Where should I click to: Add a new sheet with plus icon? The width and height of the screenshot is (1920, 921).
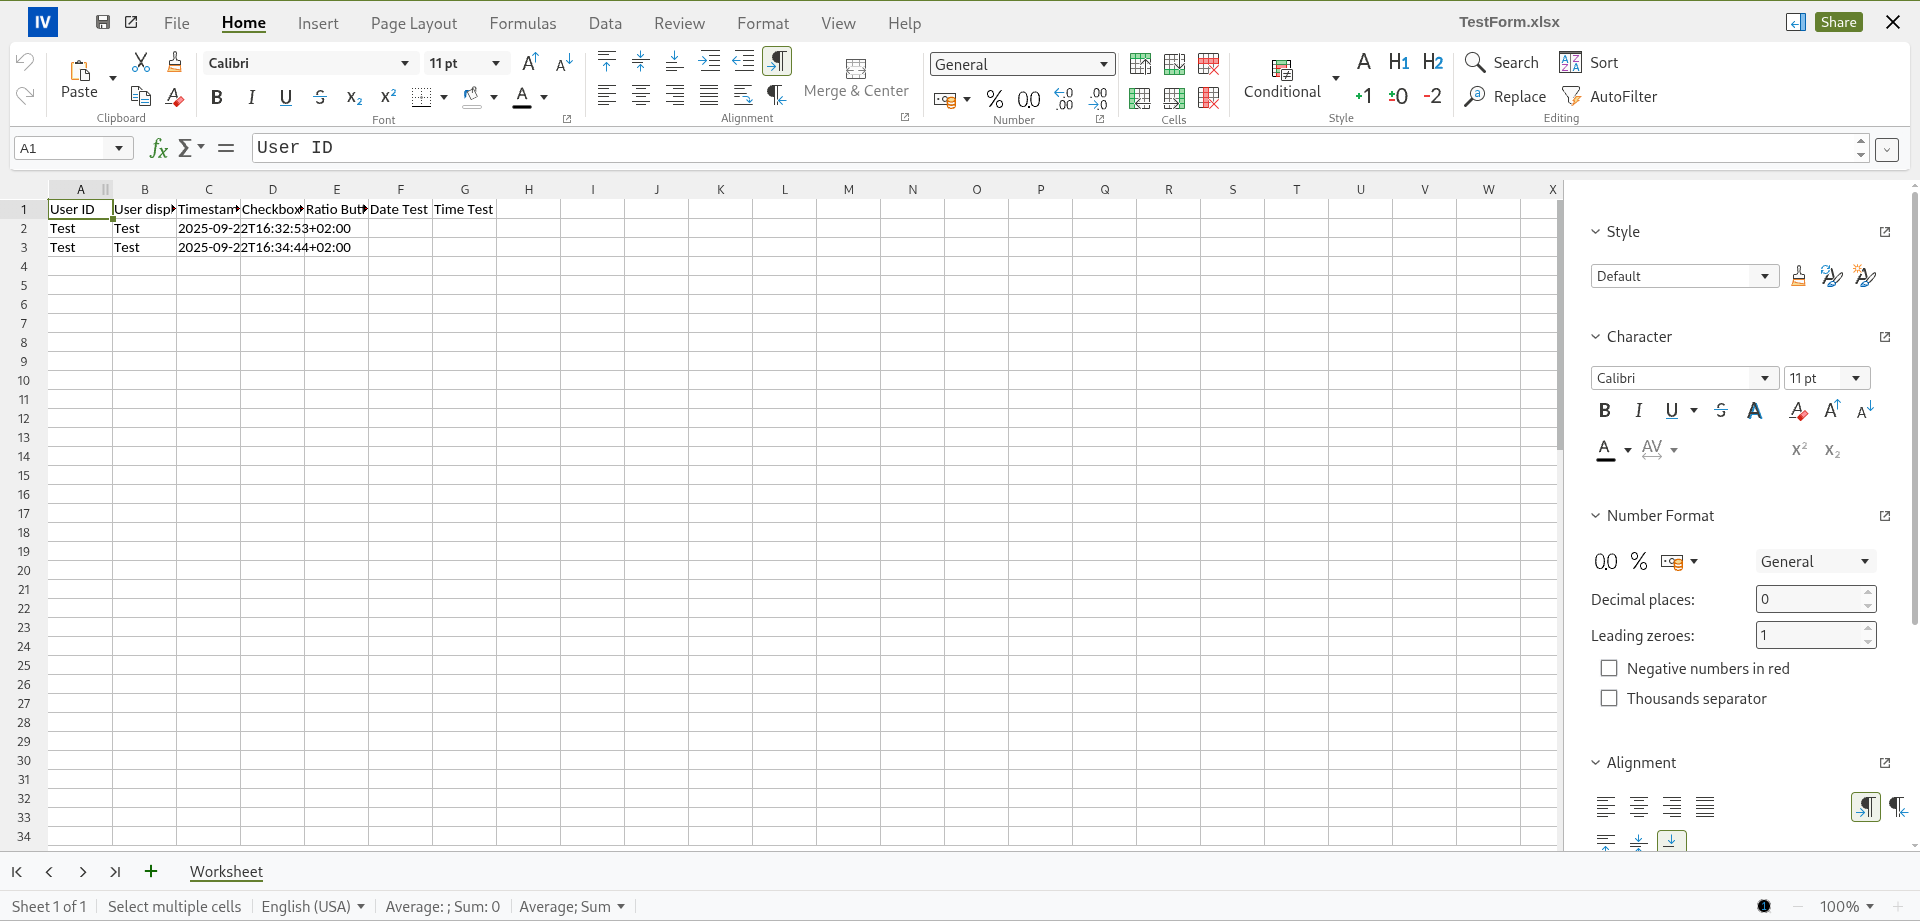(151, 871)
